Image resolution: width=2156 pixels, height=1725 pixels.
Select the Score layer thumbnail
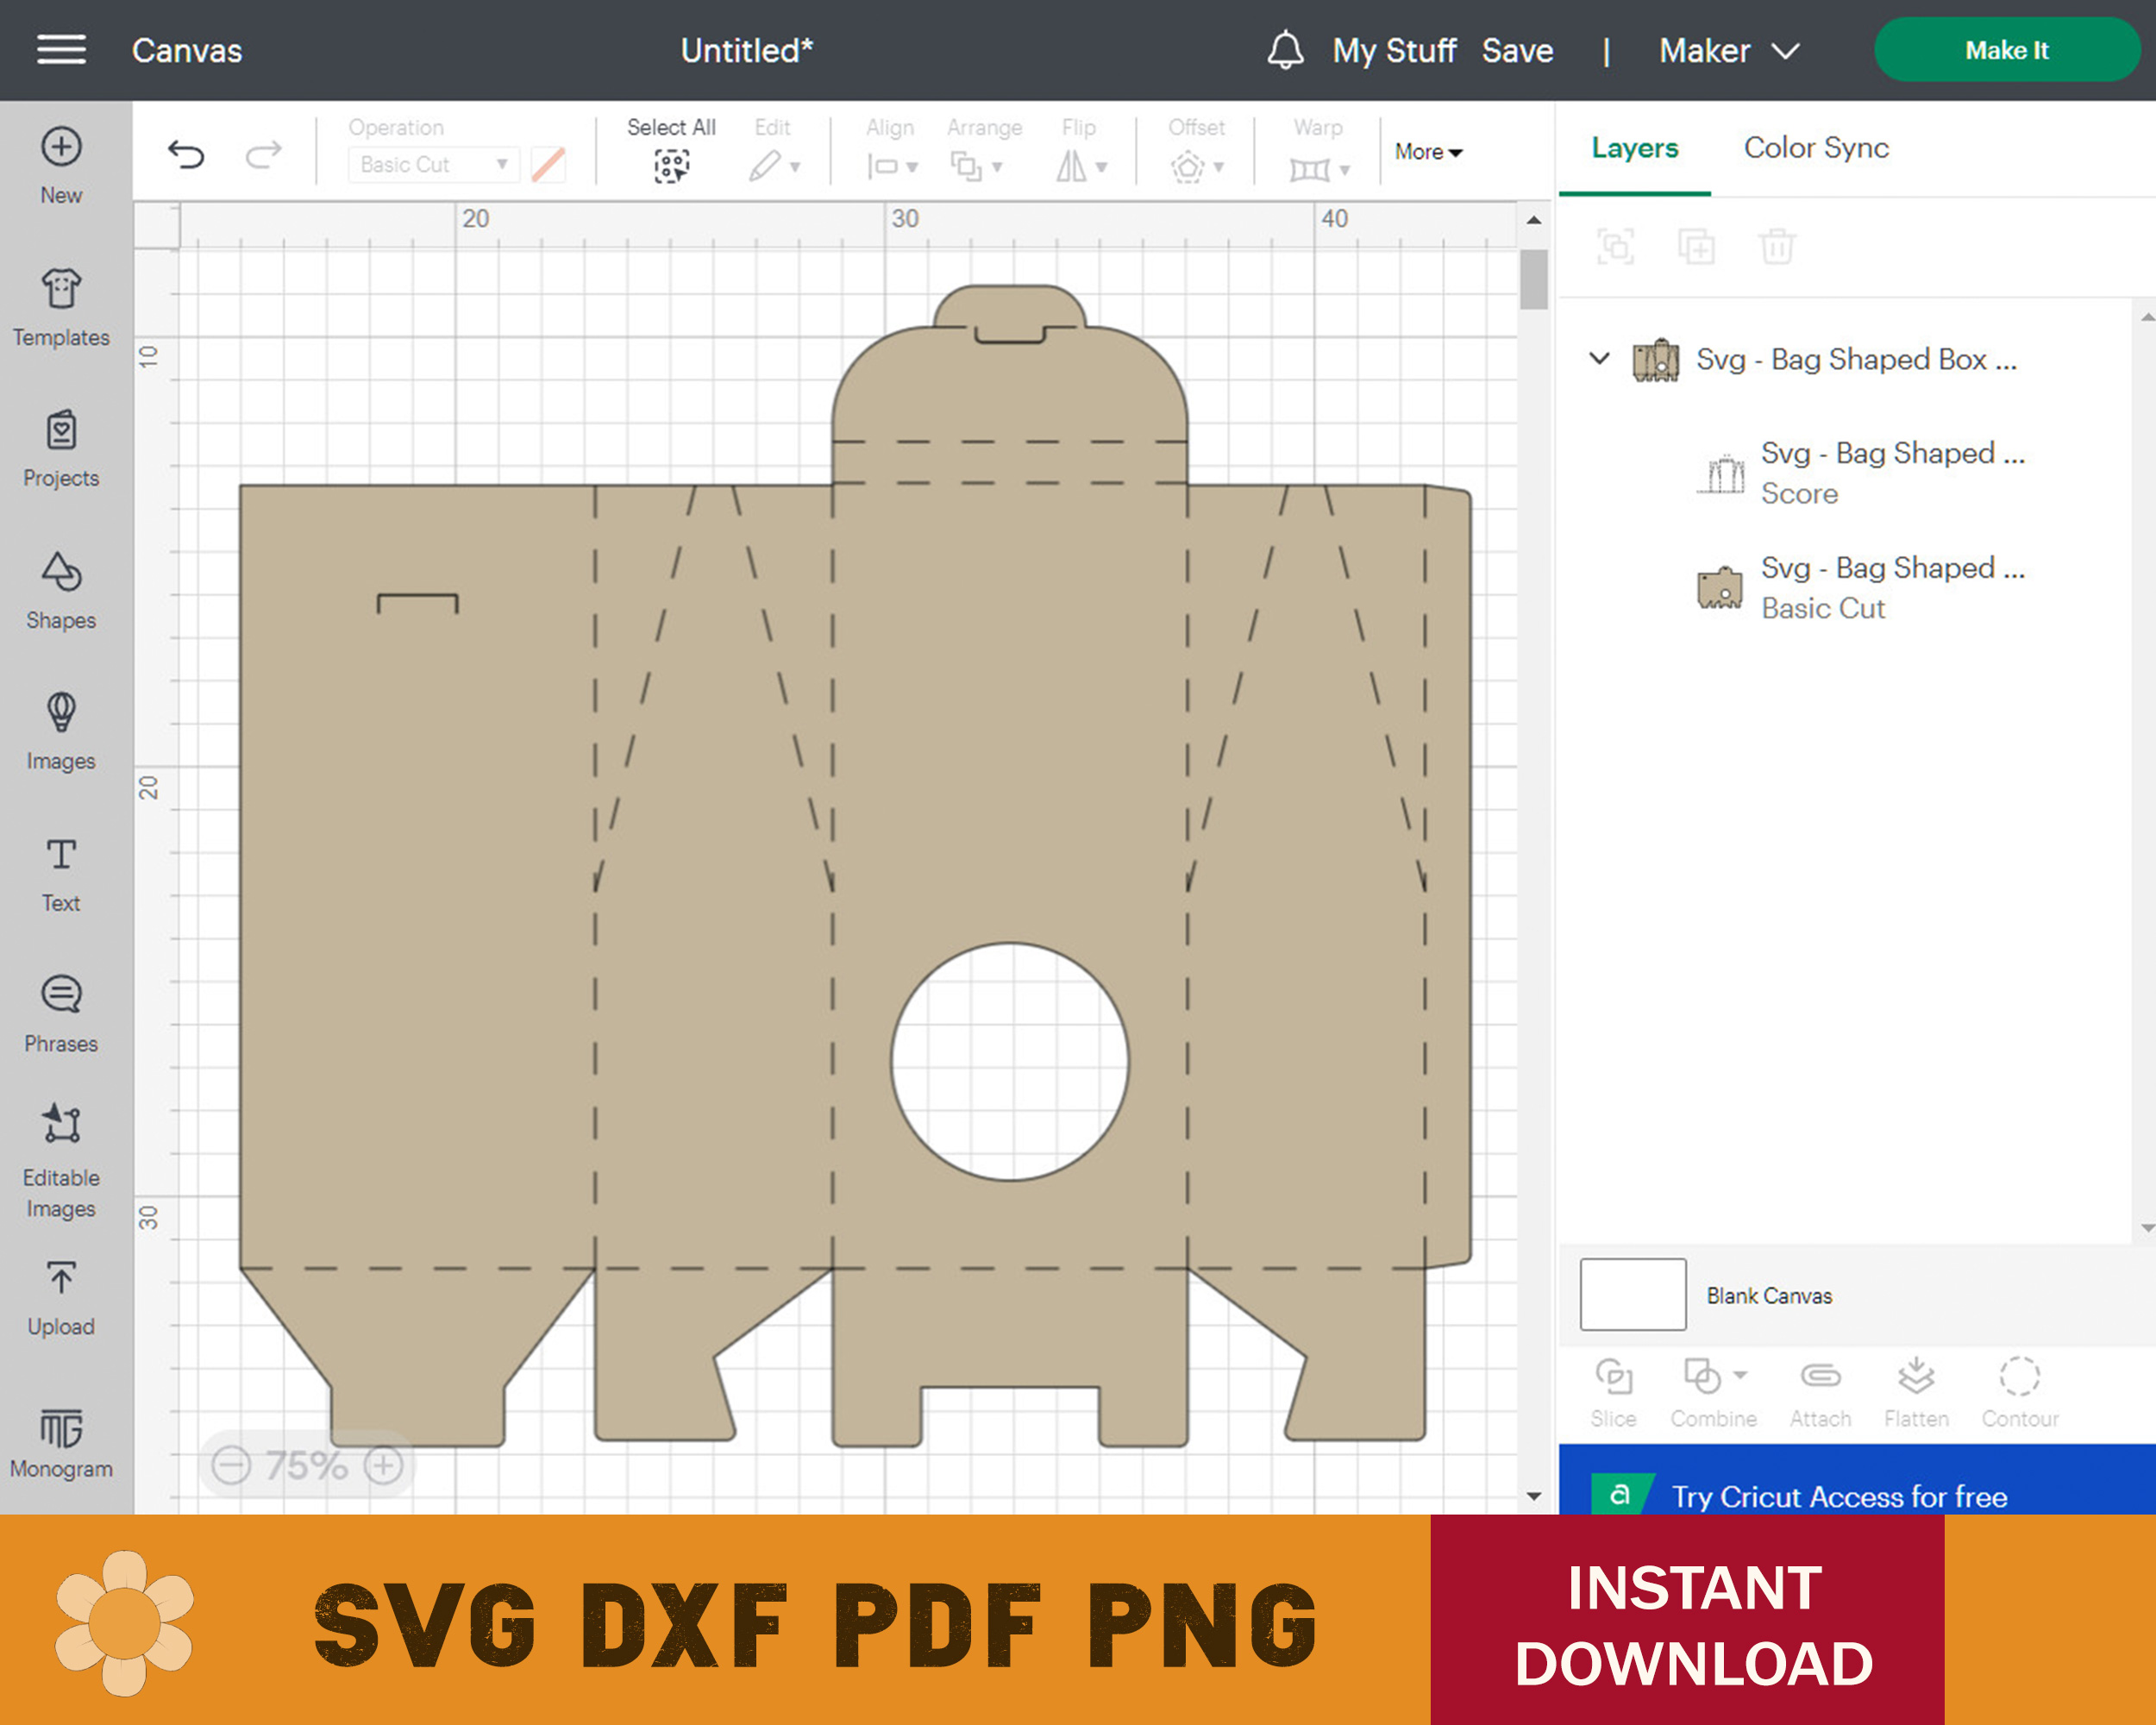pyautogui.click(x=1722, y=473)
